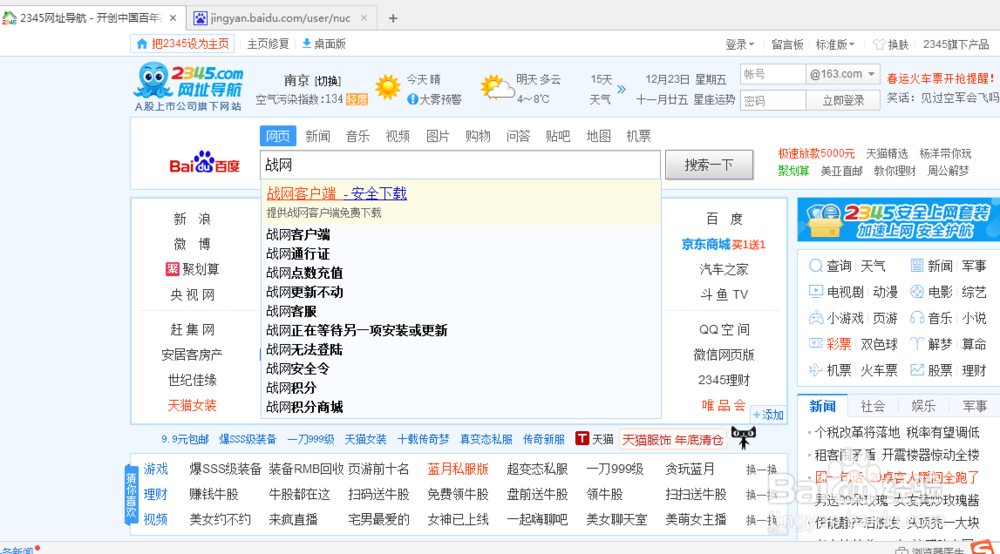Image resolution: width=1000 pixels, height=554 pixels.
Task: Click the 电影 film reel icon
Action: click(x=916, y=292)
